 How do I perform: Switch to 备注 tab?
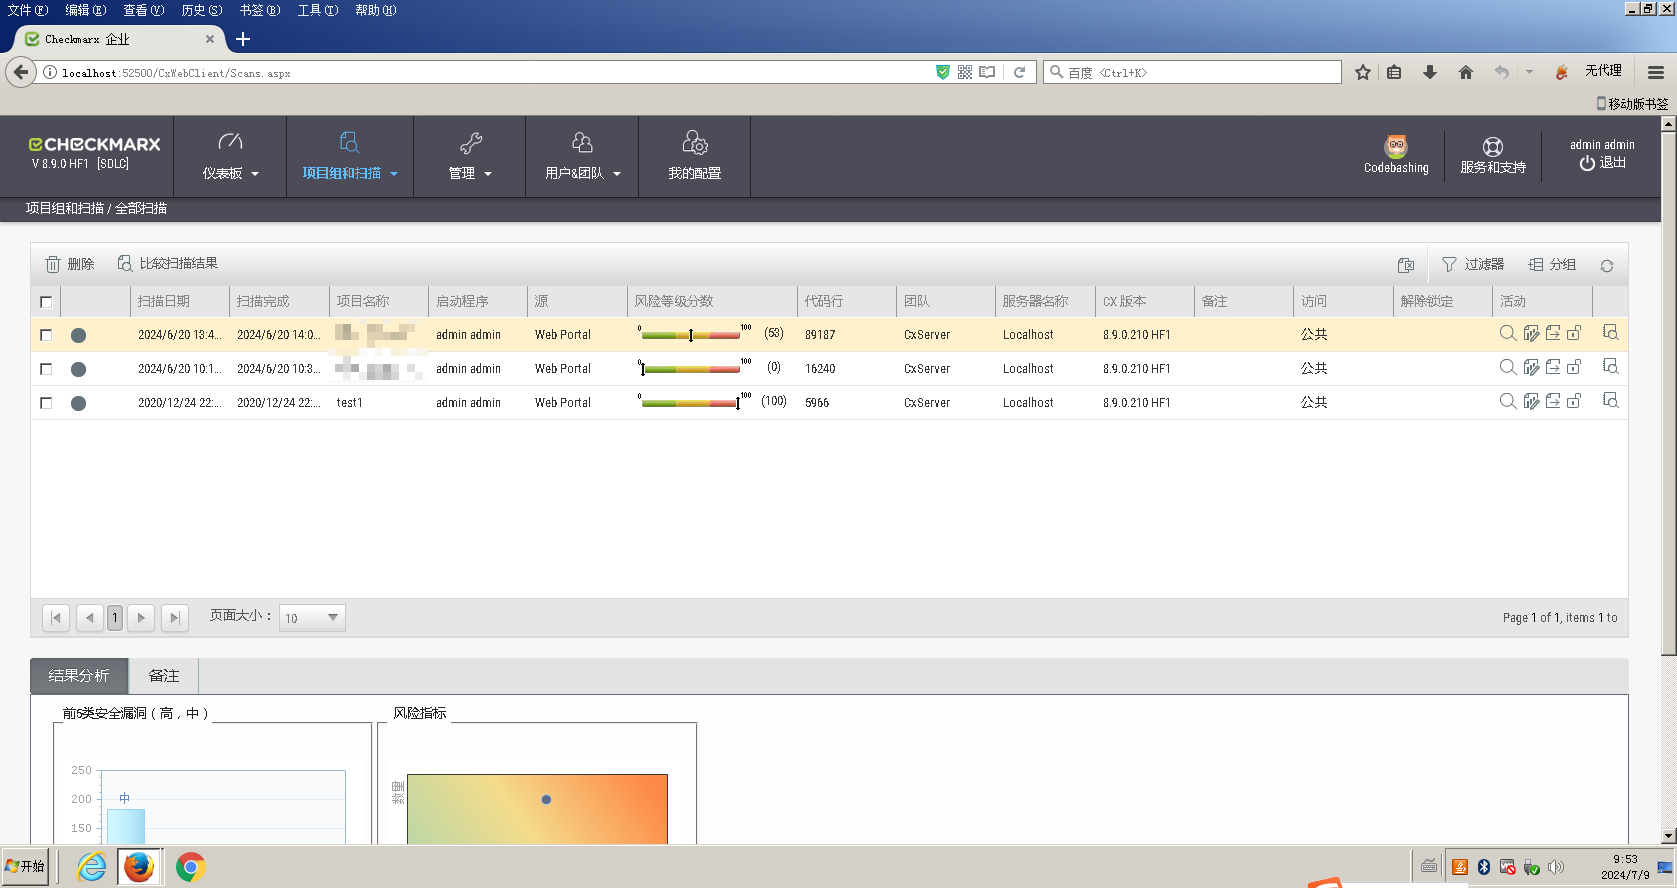pos(164,676)
